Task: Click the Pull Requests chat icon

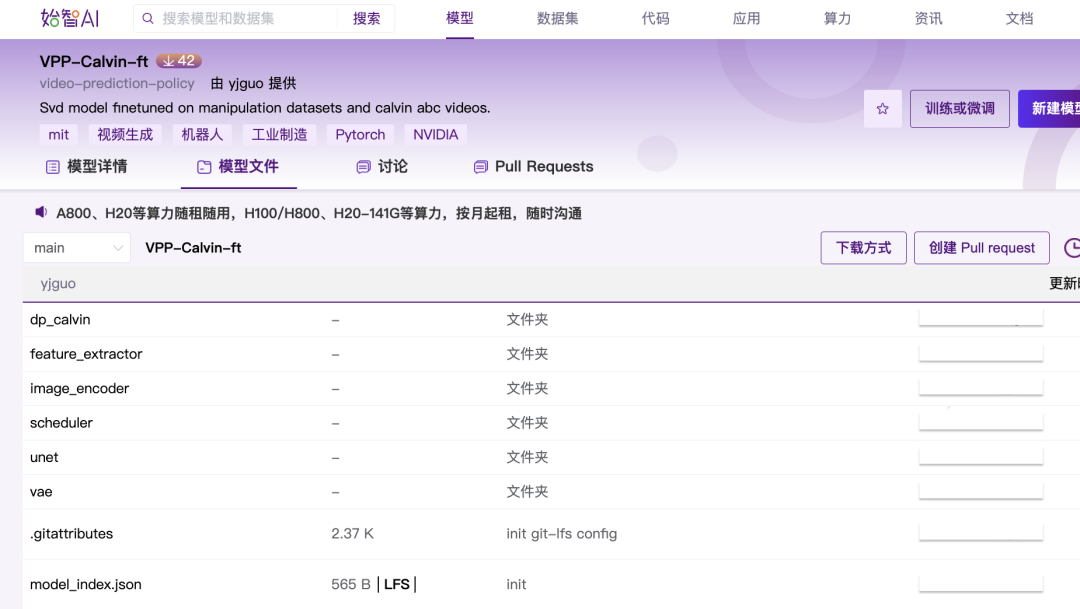Action: [x=481, y=167]
